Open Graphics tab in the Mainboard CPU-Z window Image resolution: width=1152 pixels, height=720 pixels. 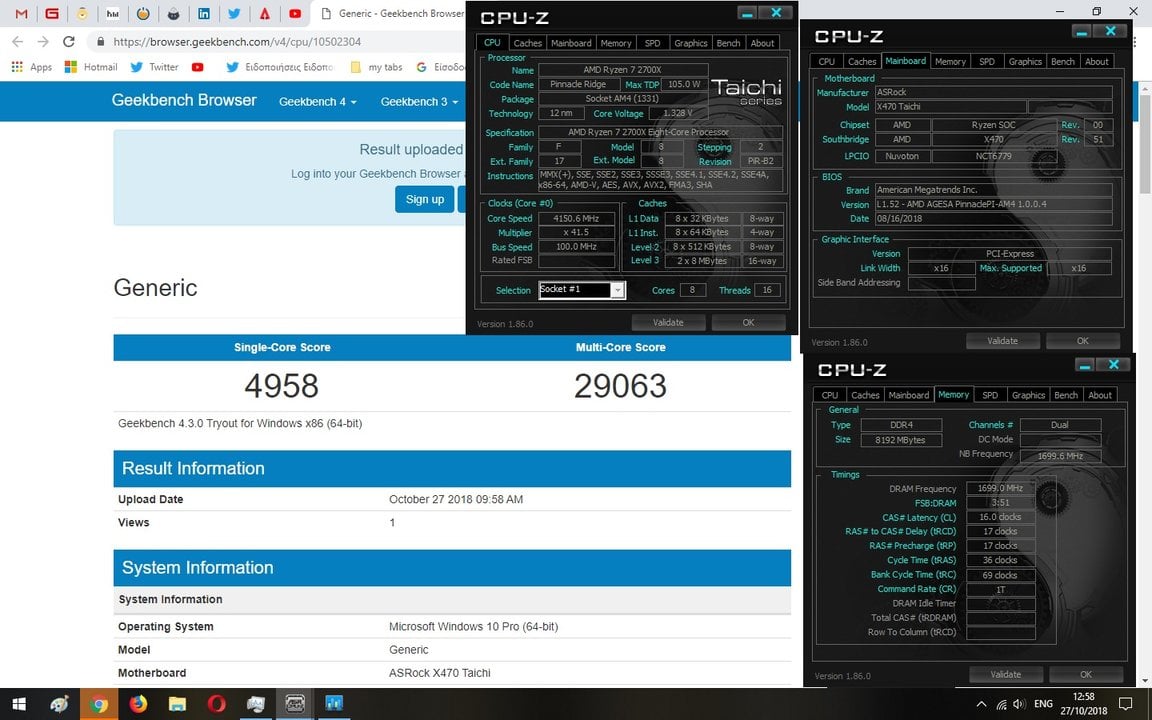(x=1025, y=62)
